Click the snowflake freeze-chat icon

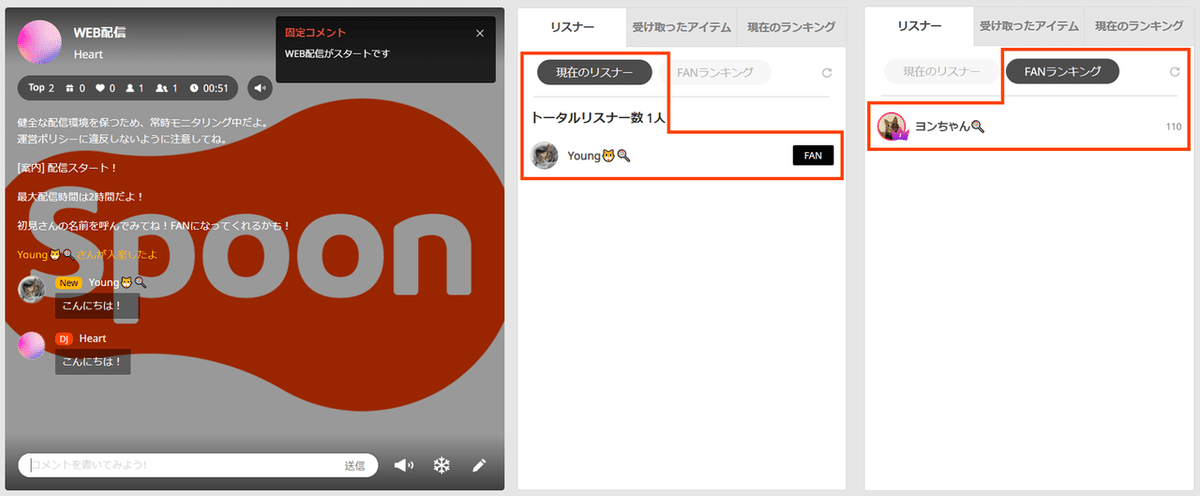pos(441,465)
